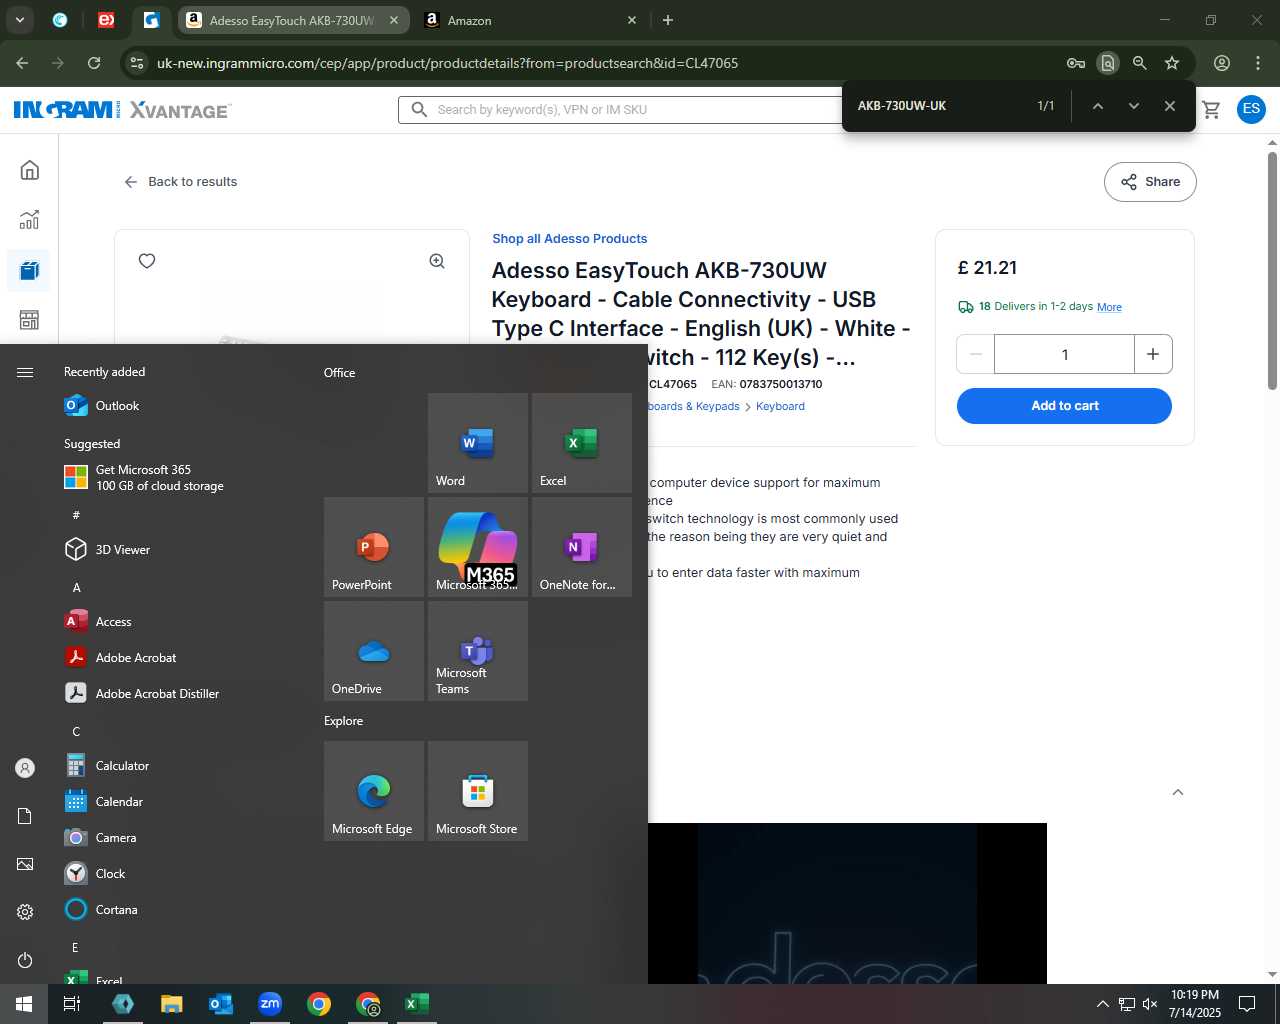
Task: Switch to Amazon browser tab
Action: click(x=531, y=20)
